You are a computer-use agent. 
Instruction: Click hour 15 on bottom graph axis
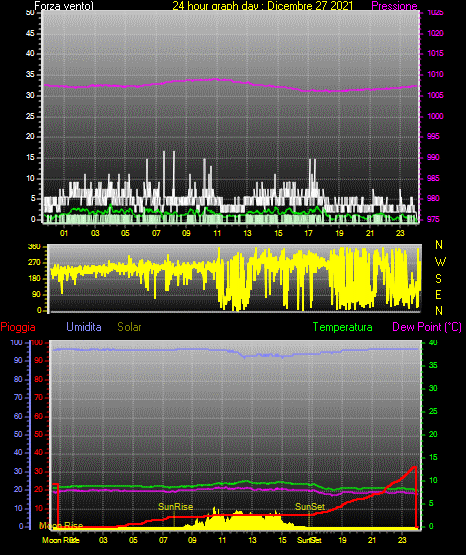coord(282,540)
